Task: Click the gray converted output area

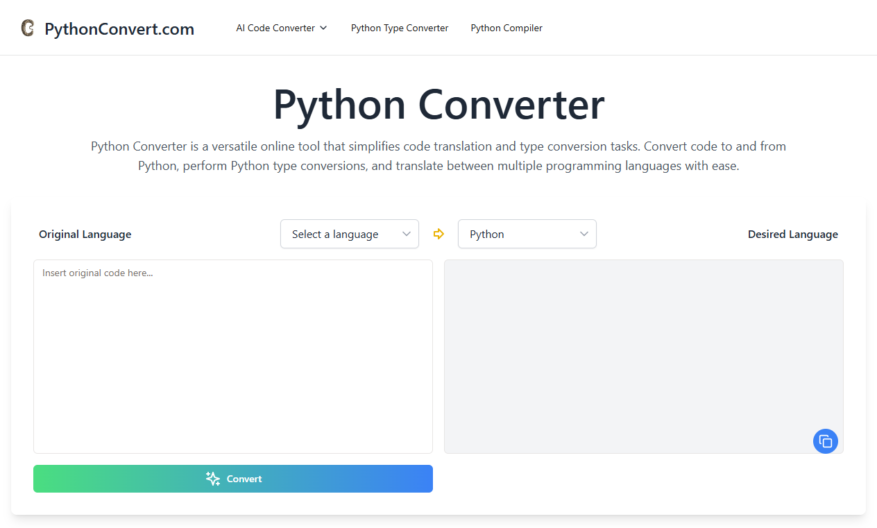Action: [x=644, y=356]
